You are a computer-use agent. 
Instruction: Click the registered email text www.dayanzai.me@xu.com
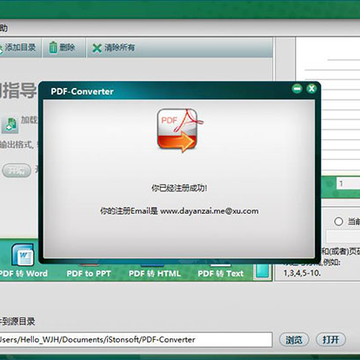(209, 211)
